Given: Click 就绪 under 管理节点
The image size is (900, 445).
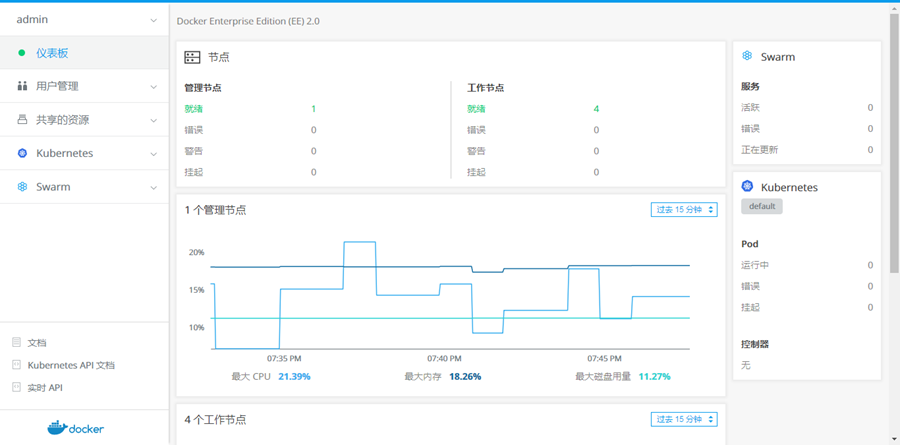Looking at the screenshot, I should pos(193,109).
